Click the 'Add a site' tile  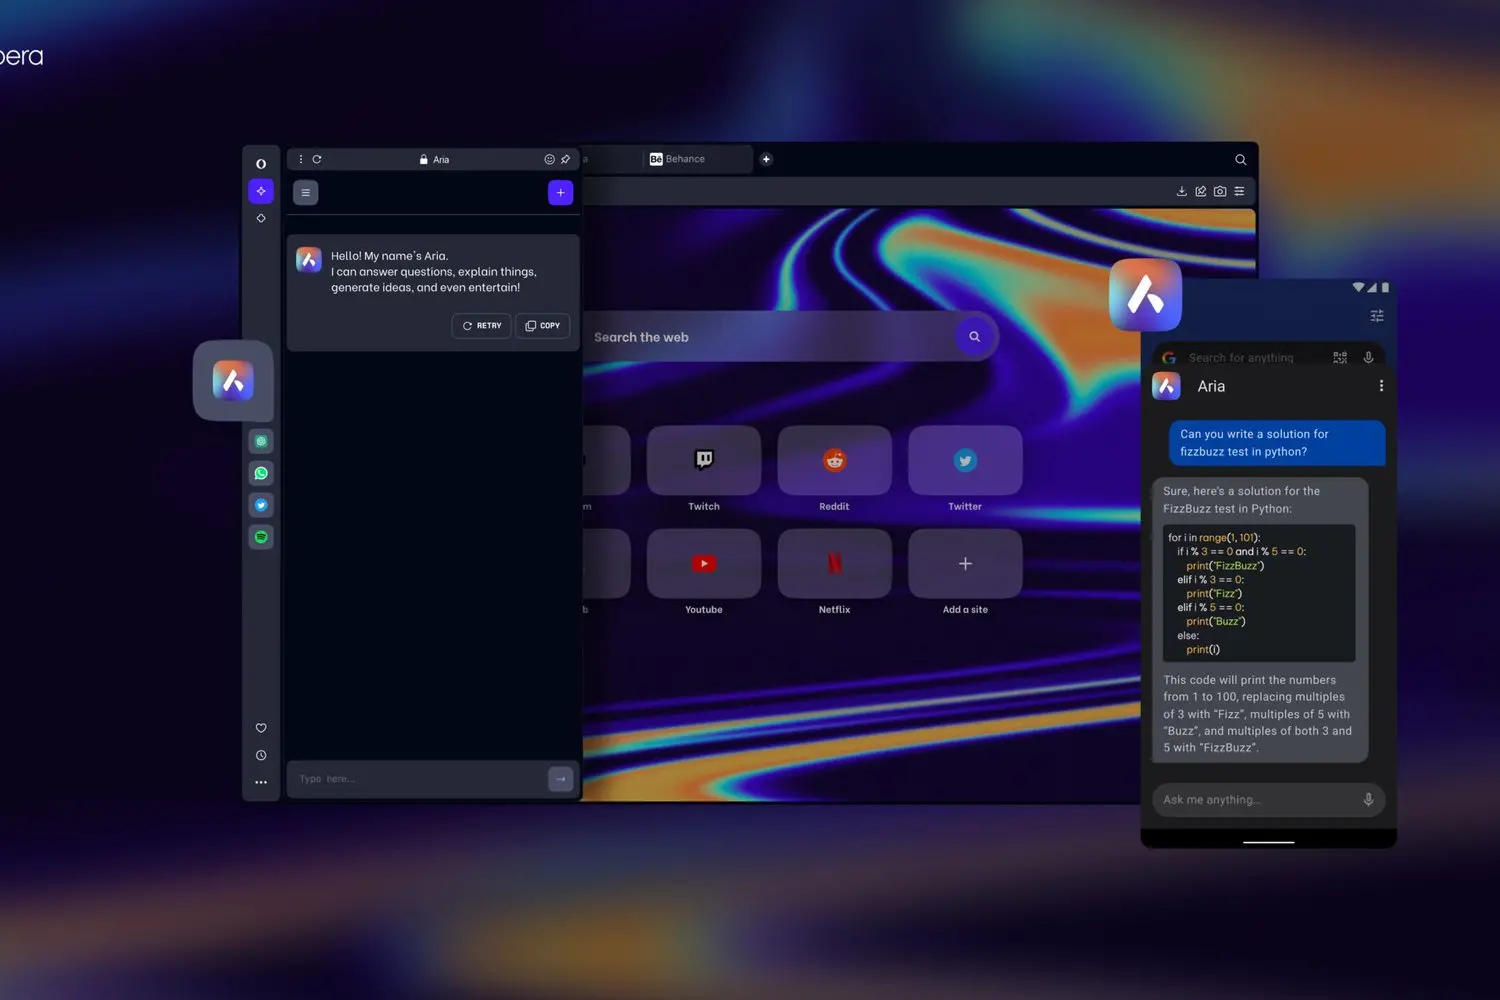(965, 564)
